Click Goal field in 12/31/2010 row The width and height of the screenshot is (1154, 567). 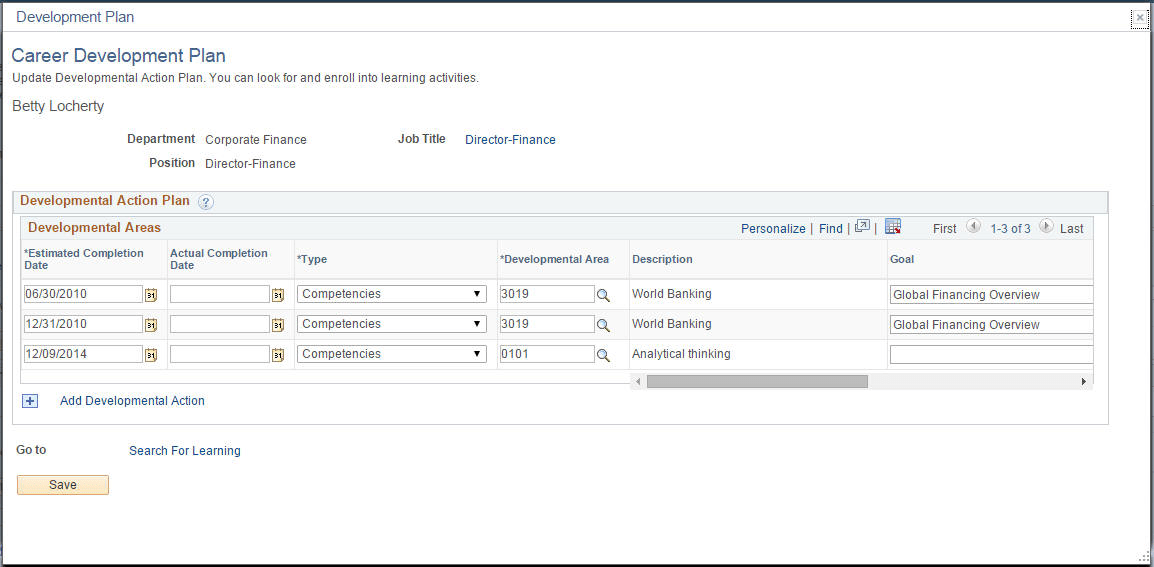[x=991, y=325]
